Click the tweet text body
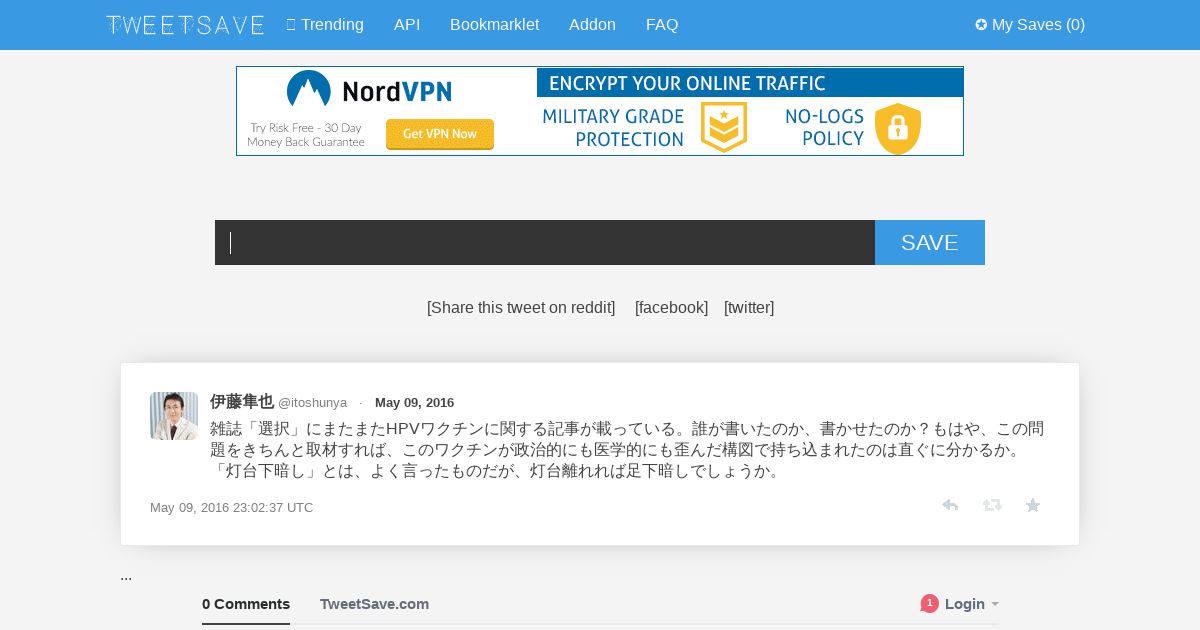 point(627,450)
